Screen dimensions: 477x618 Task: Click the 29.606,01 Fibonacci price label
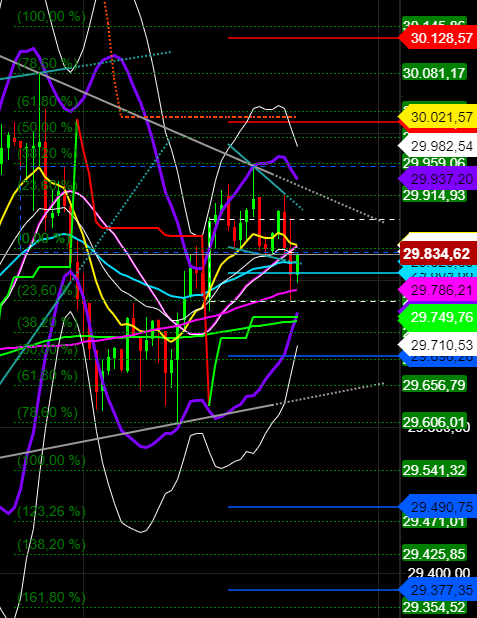[434, 422]
